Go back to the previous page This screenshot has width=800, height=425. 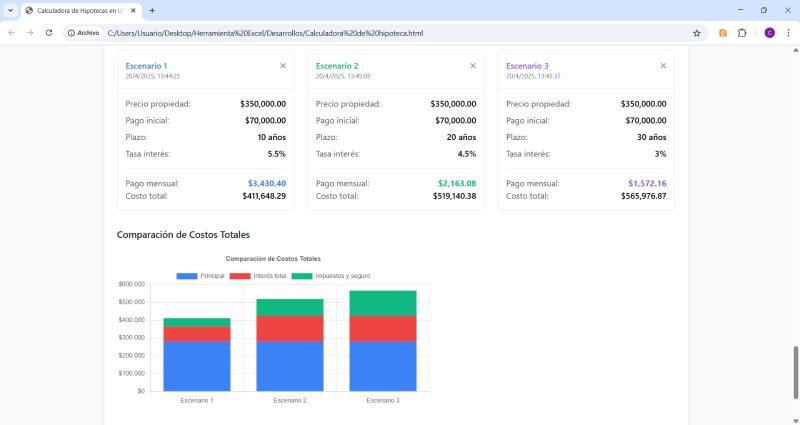pos(12,33)
